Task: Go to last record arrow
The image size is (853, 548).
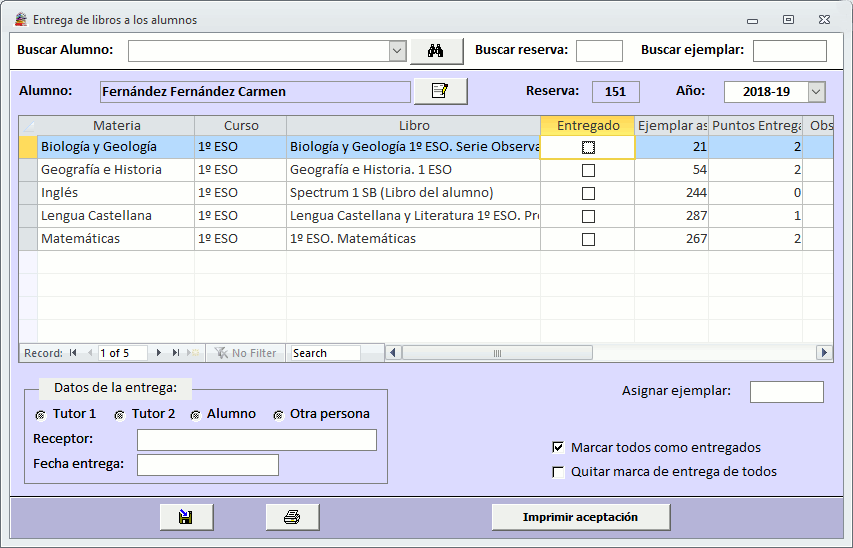Action: point(176,353)
